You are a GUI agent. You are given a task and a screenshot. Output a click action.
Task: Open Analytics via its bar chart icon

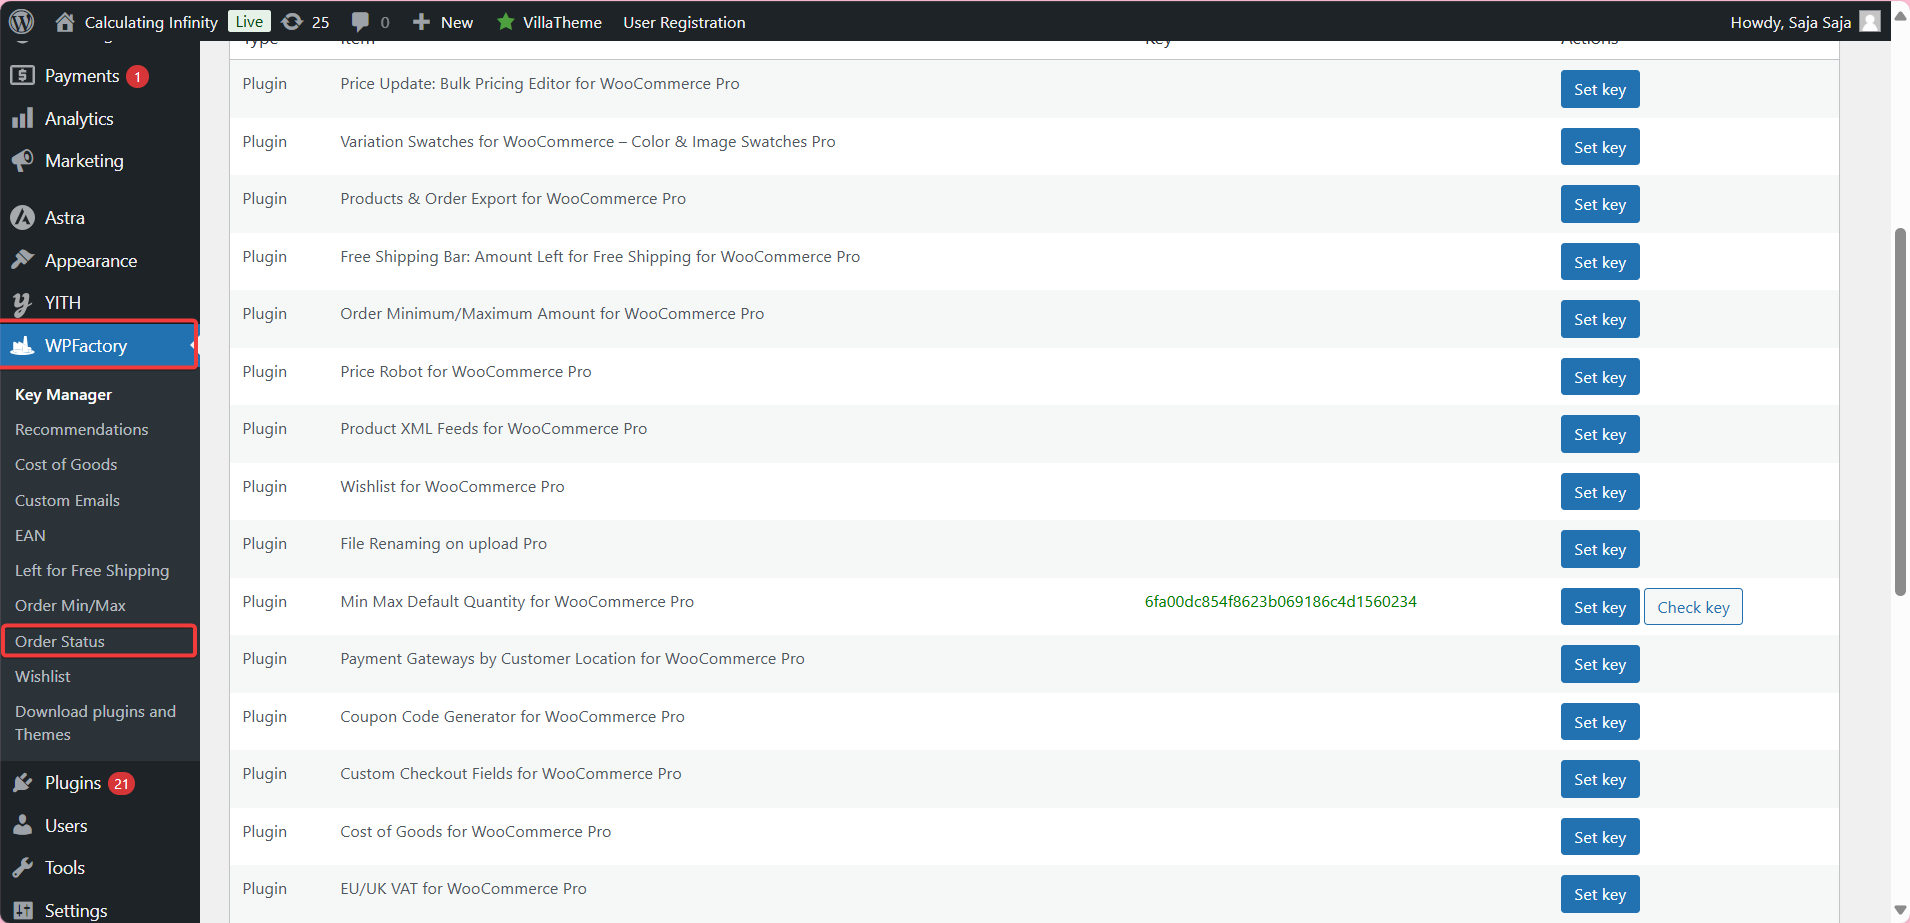[x=22, y=119]
